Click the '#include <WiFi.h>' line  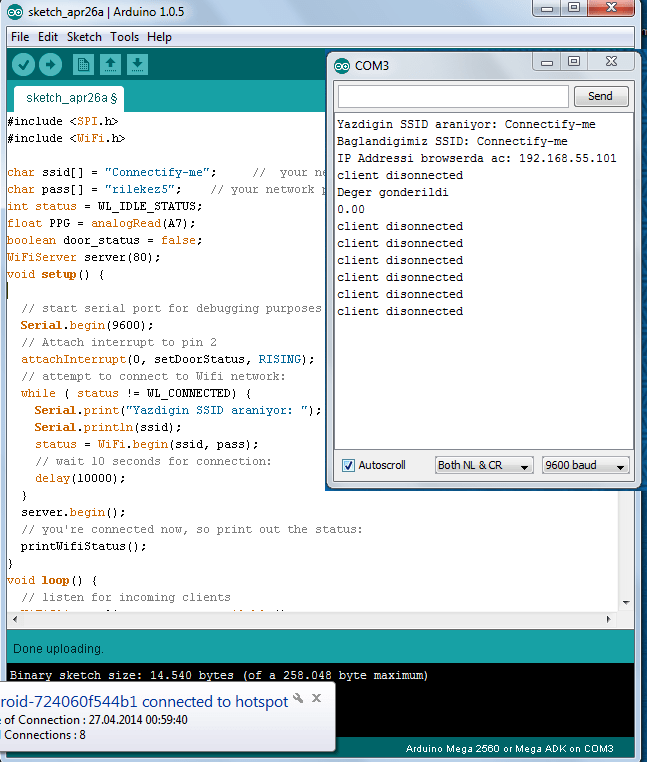click(x=66, y=139)
